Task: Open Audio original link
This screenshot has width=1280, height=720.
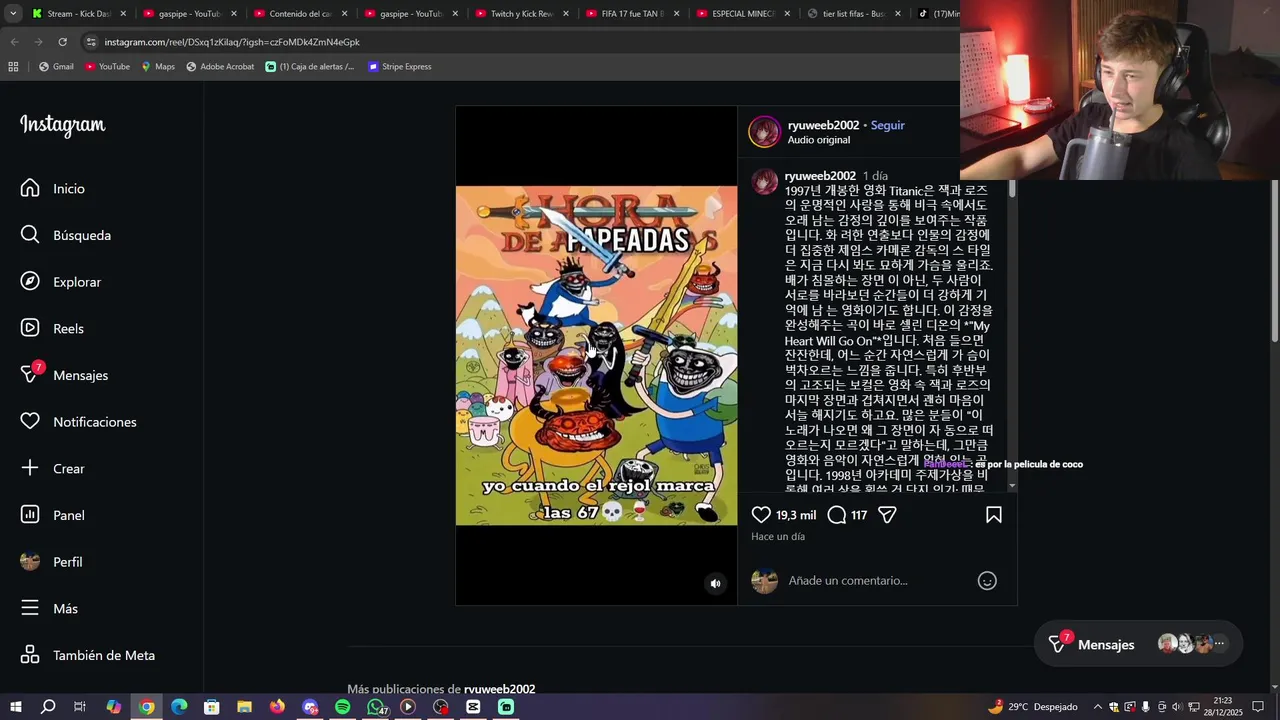Action: [818, 140]
